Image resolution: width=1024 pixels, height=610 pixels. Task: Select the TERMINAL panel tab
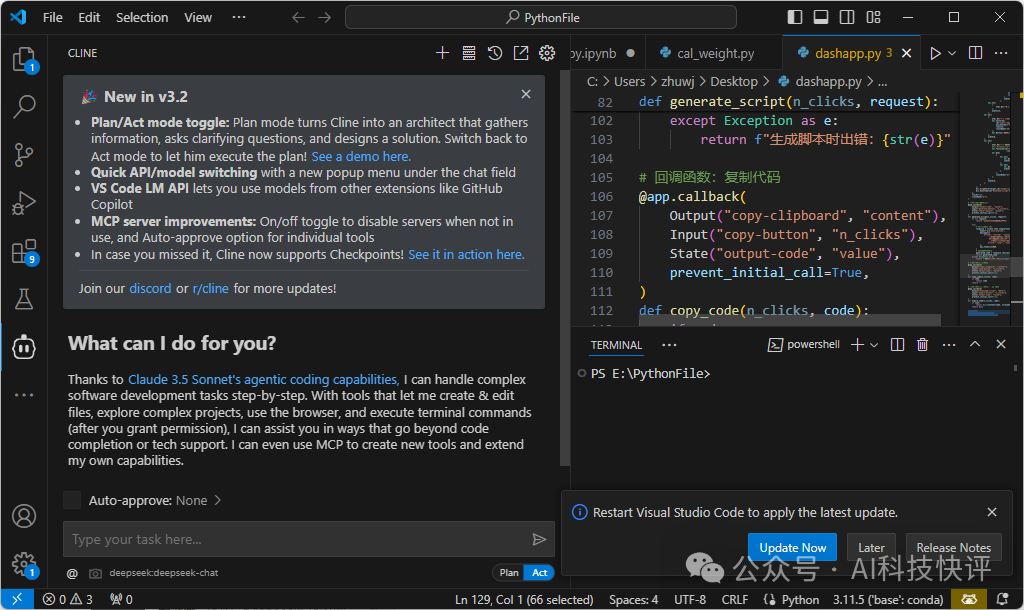click(616, 345)
